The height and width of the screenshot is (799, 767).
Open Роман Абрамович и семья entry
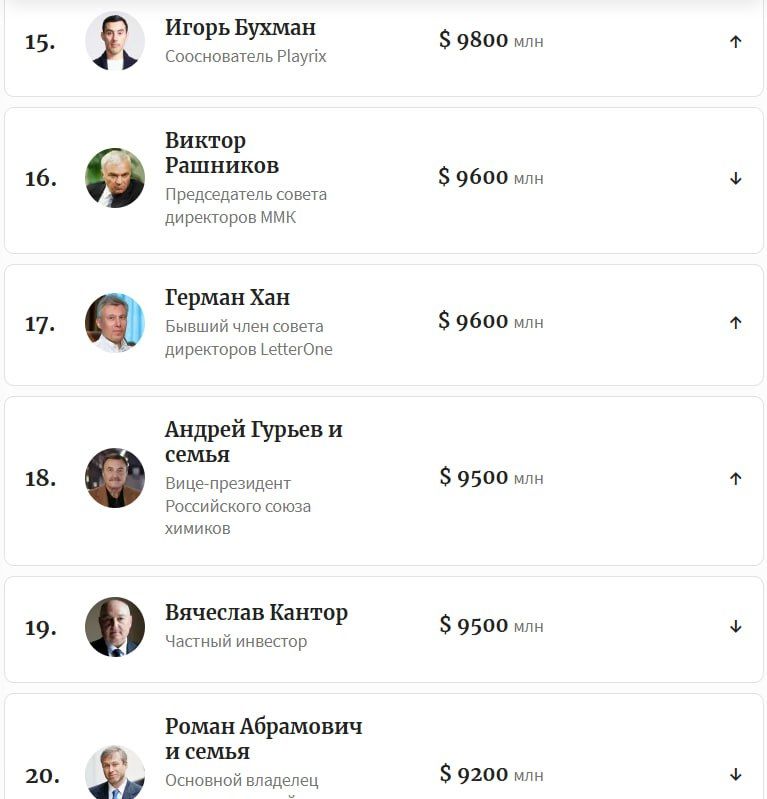coord(263,738)
